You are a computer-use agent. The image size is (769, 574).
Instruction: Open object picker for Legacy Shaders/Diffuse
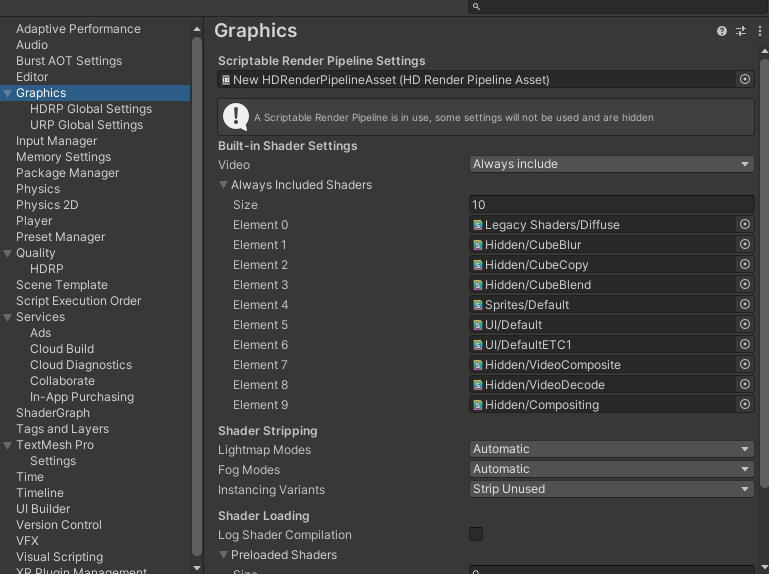[745, 225]
